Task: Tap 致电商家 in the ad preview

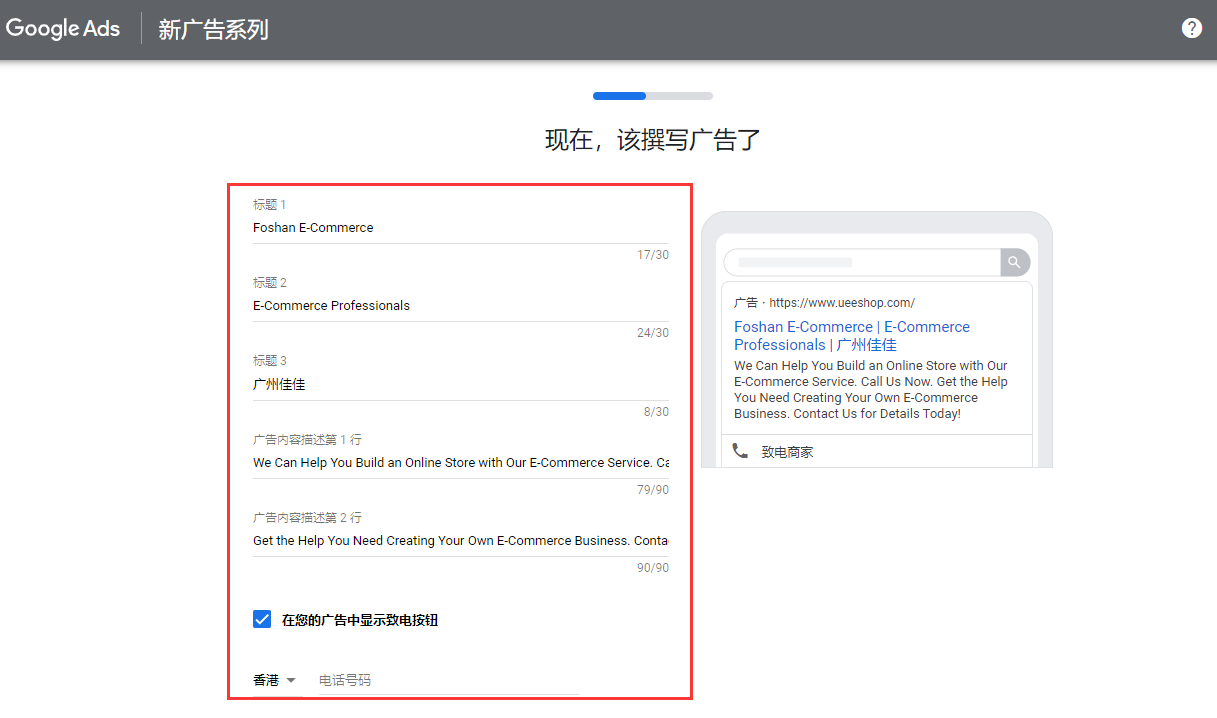Action: click(x=787, y=452)
